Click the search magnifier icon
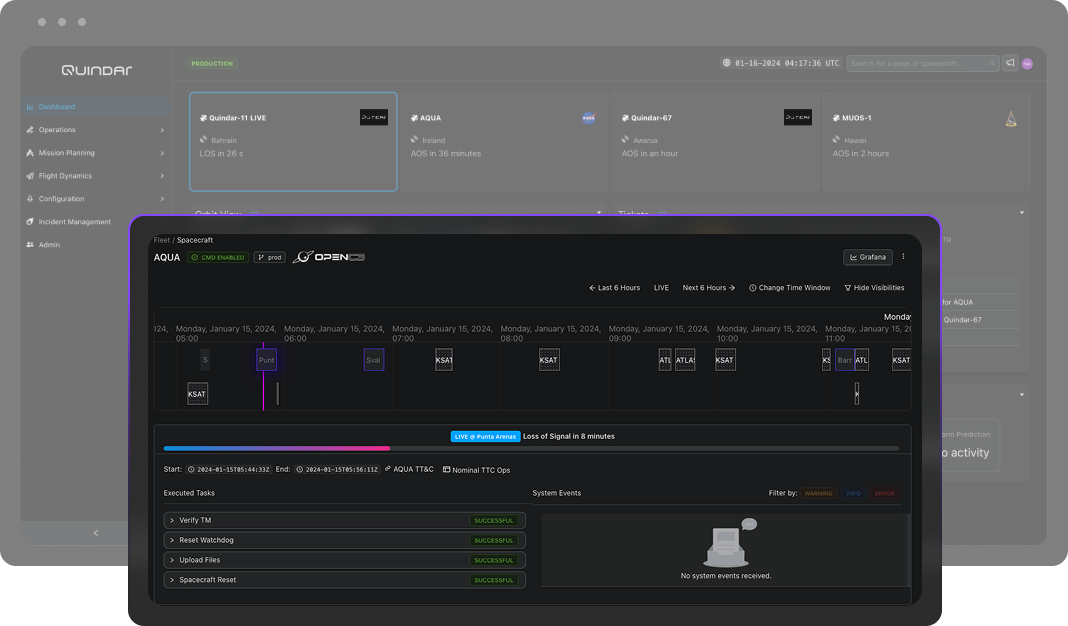The image size is (1068, 626). pyautogui.click(x=992, y=63)
